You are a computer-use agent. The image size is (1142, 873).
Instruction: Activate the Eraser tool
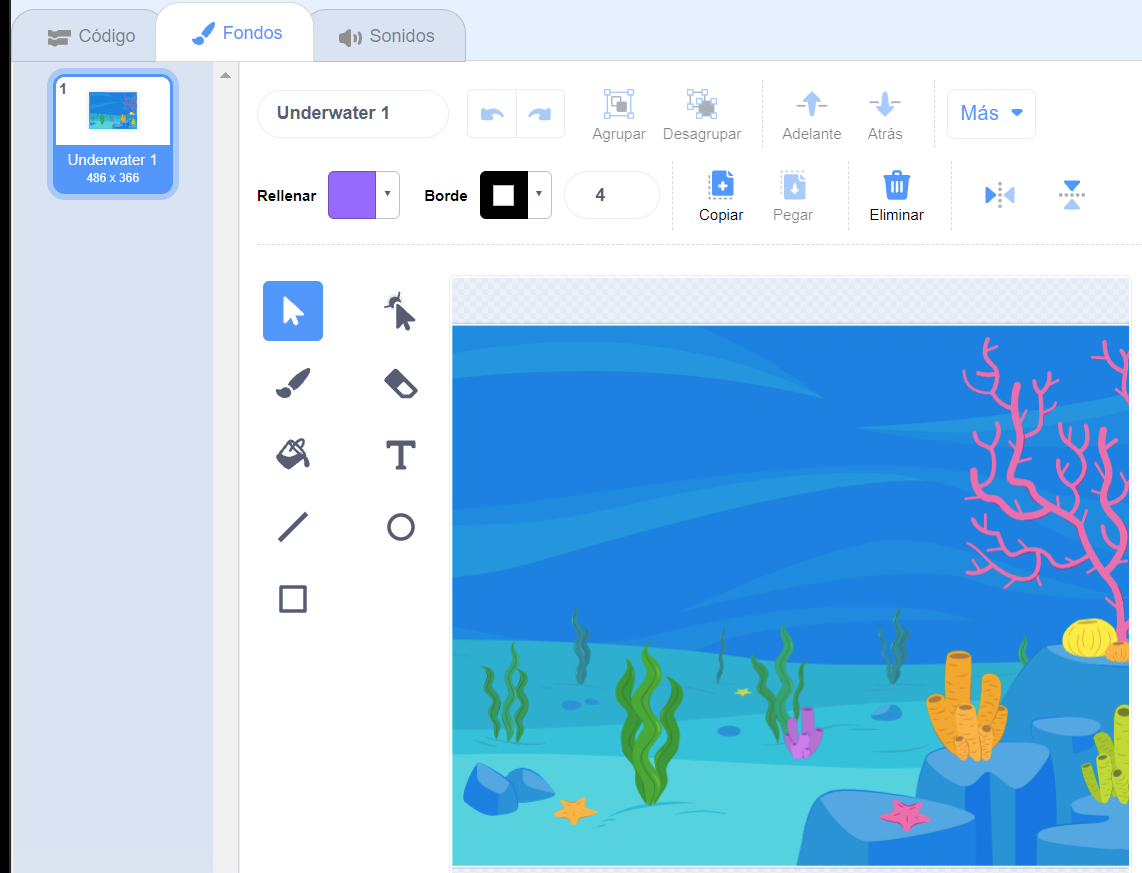tap(400, 383)
